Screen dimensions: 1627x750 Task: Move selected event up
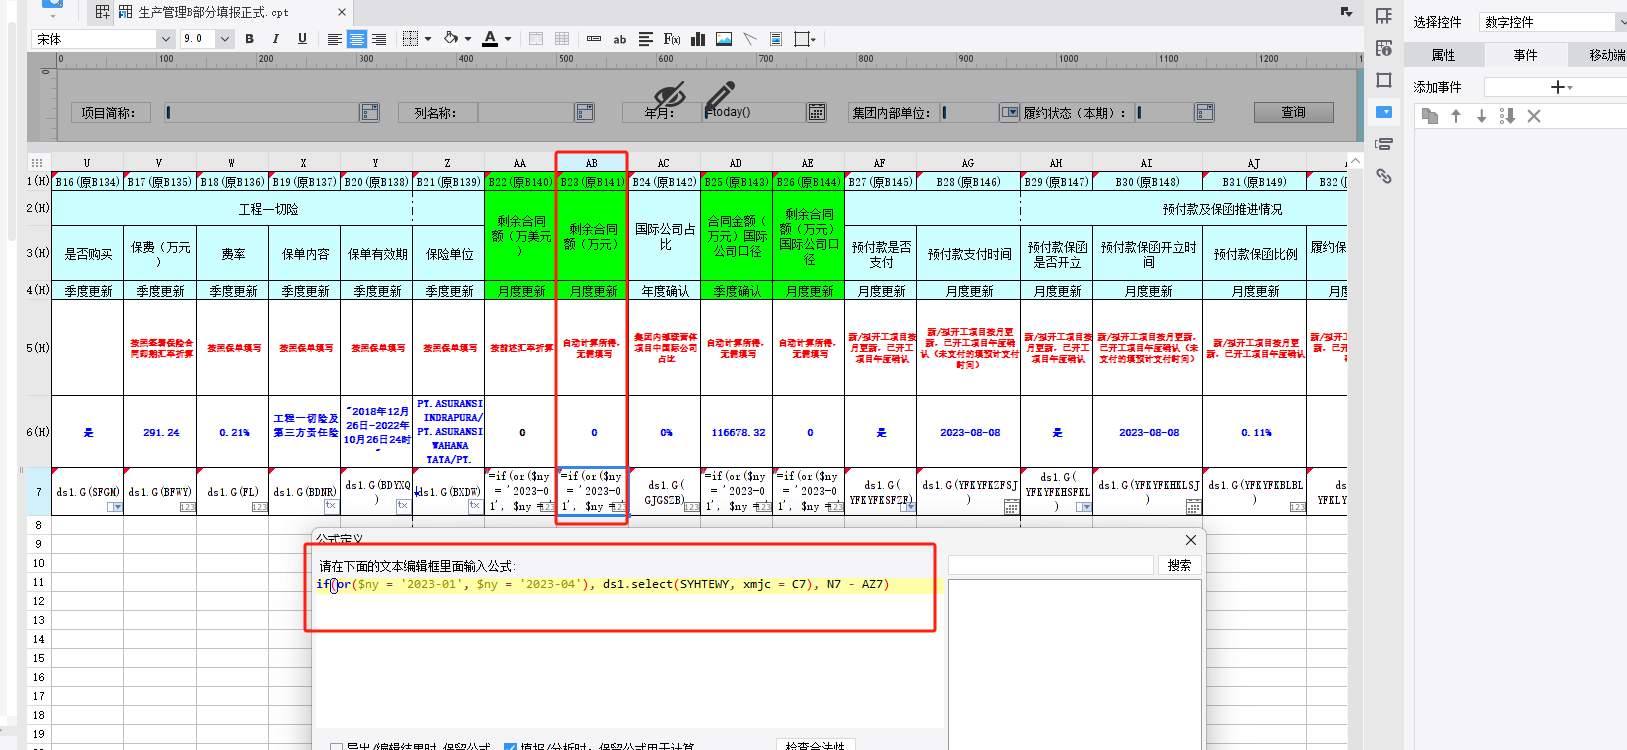click(x=1456, y=116)
